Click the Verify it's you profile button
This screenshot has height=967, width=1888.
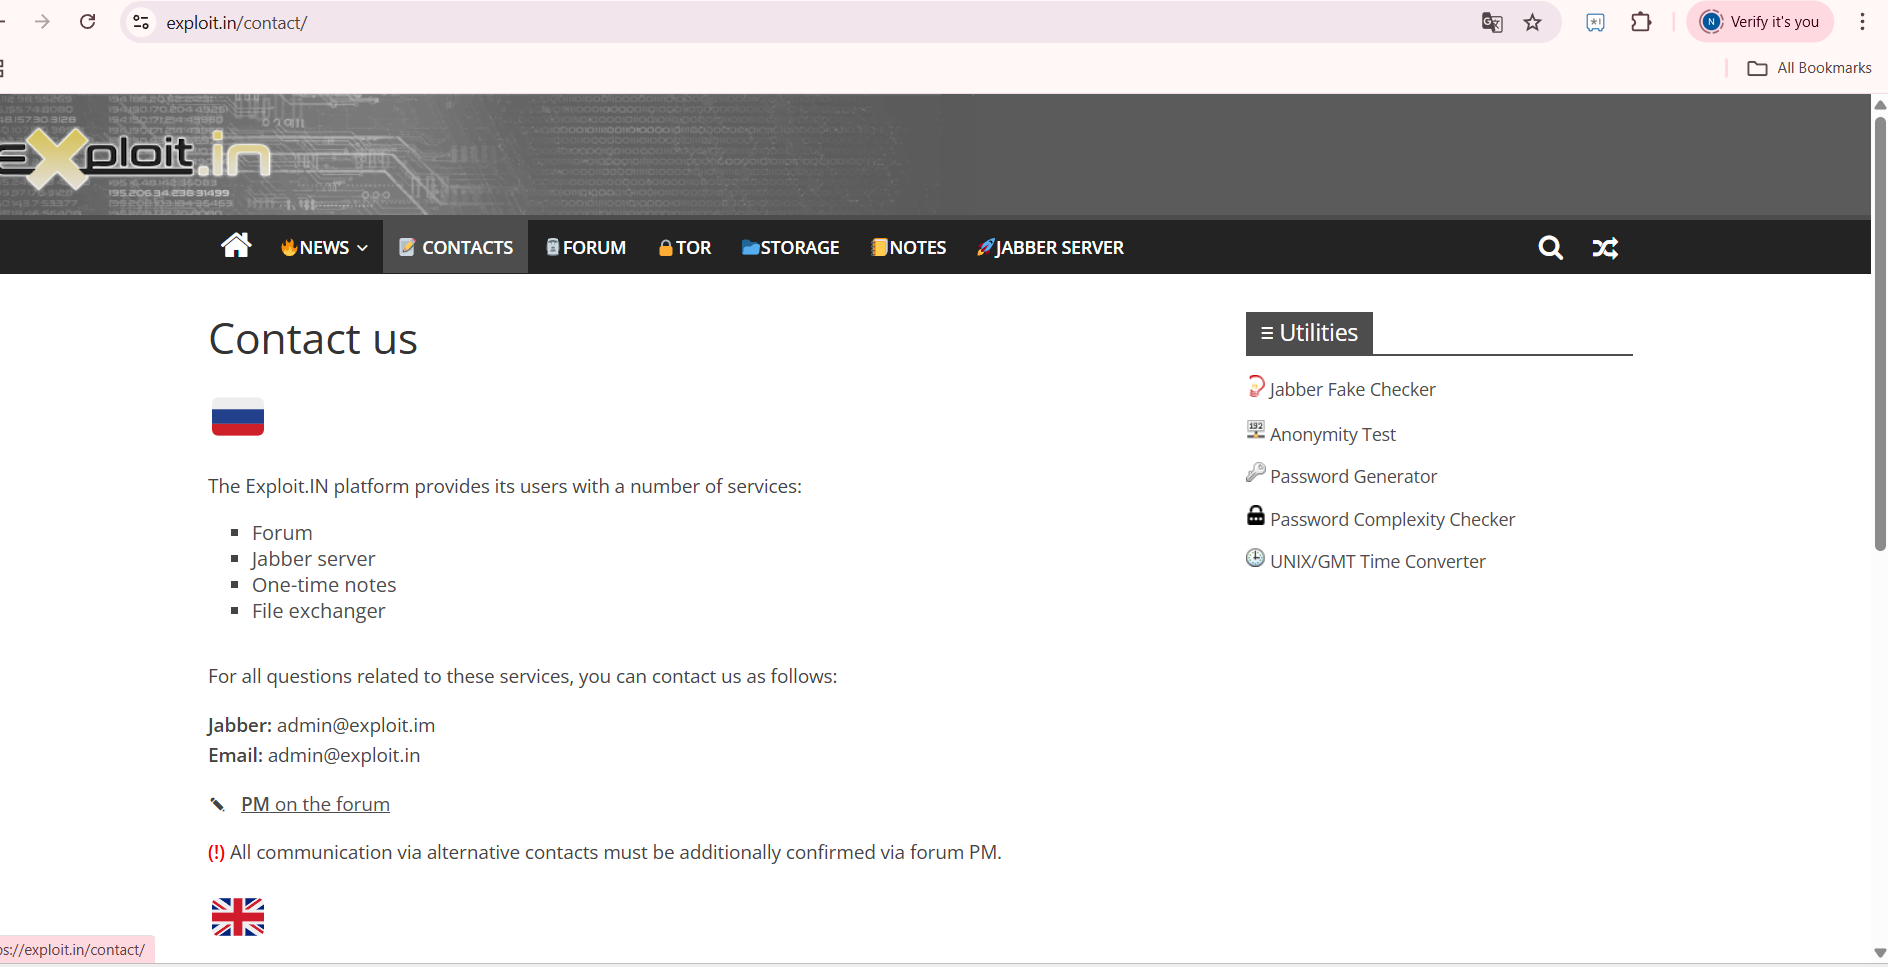(x=1760, y=22)
